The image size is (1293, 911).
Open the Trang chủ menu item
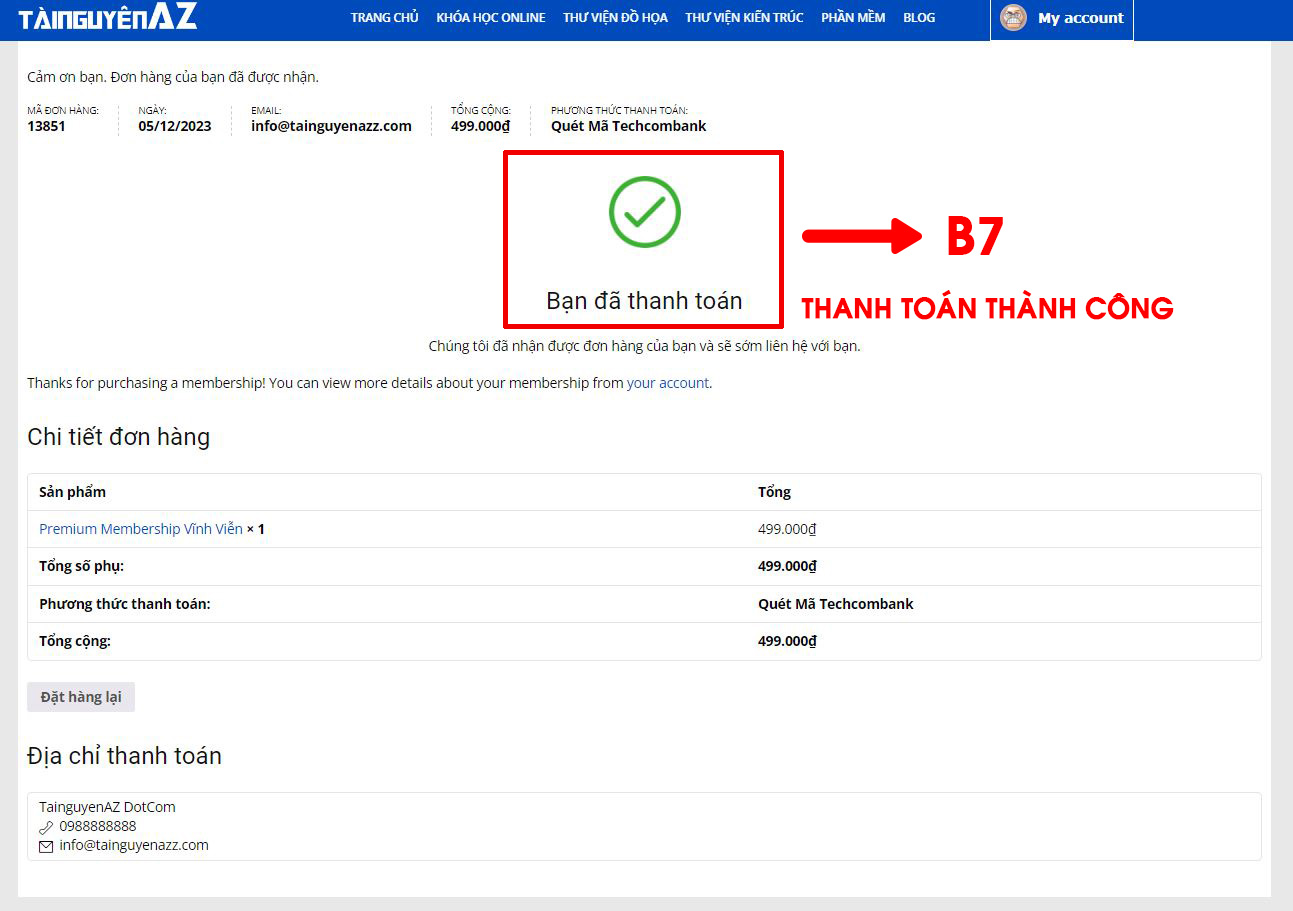tap(384, 18)
